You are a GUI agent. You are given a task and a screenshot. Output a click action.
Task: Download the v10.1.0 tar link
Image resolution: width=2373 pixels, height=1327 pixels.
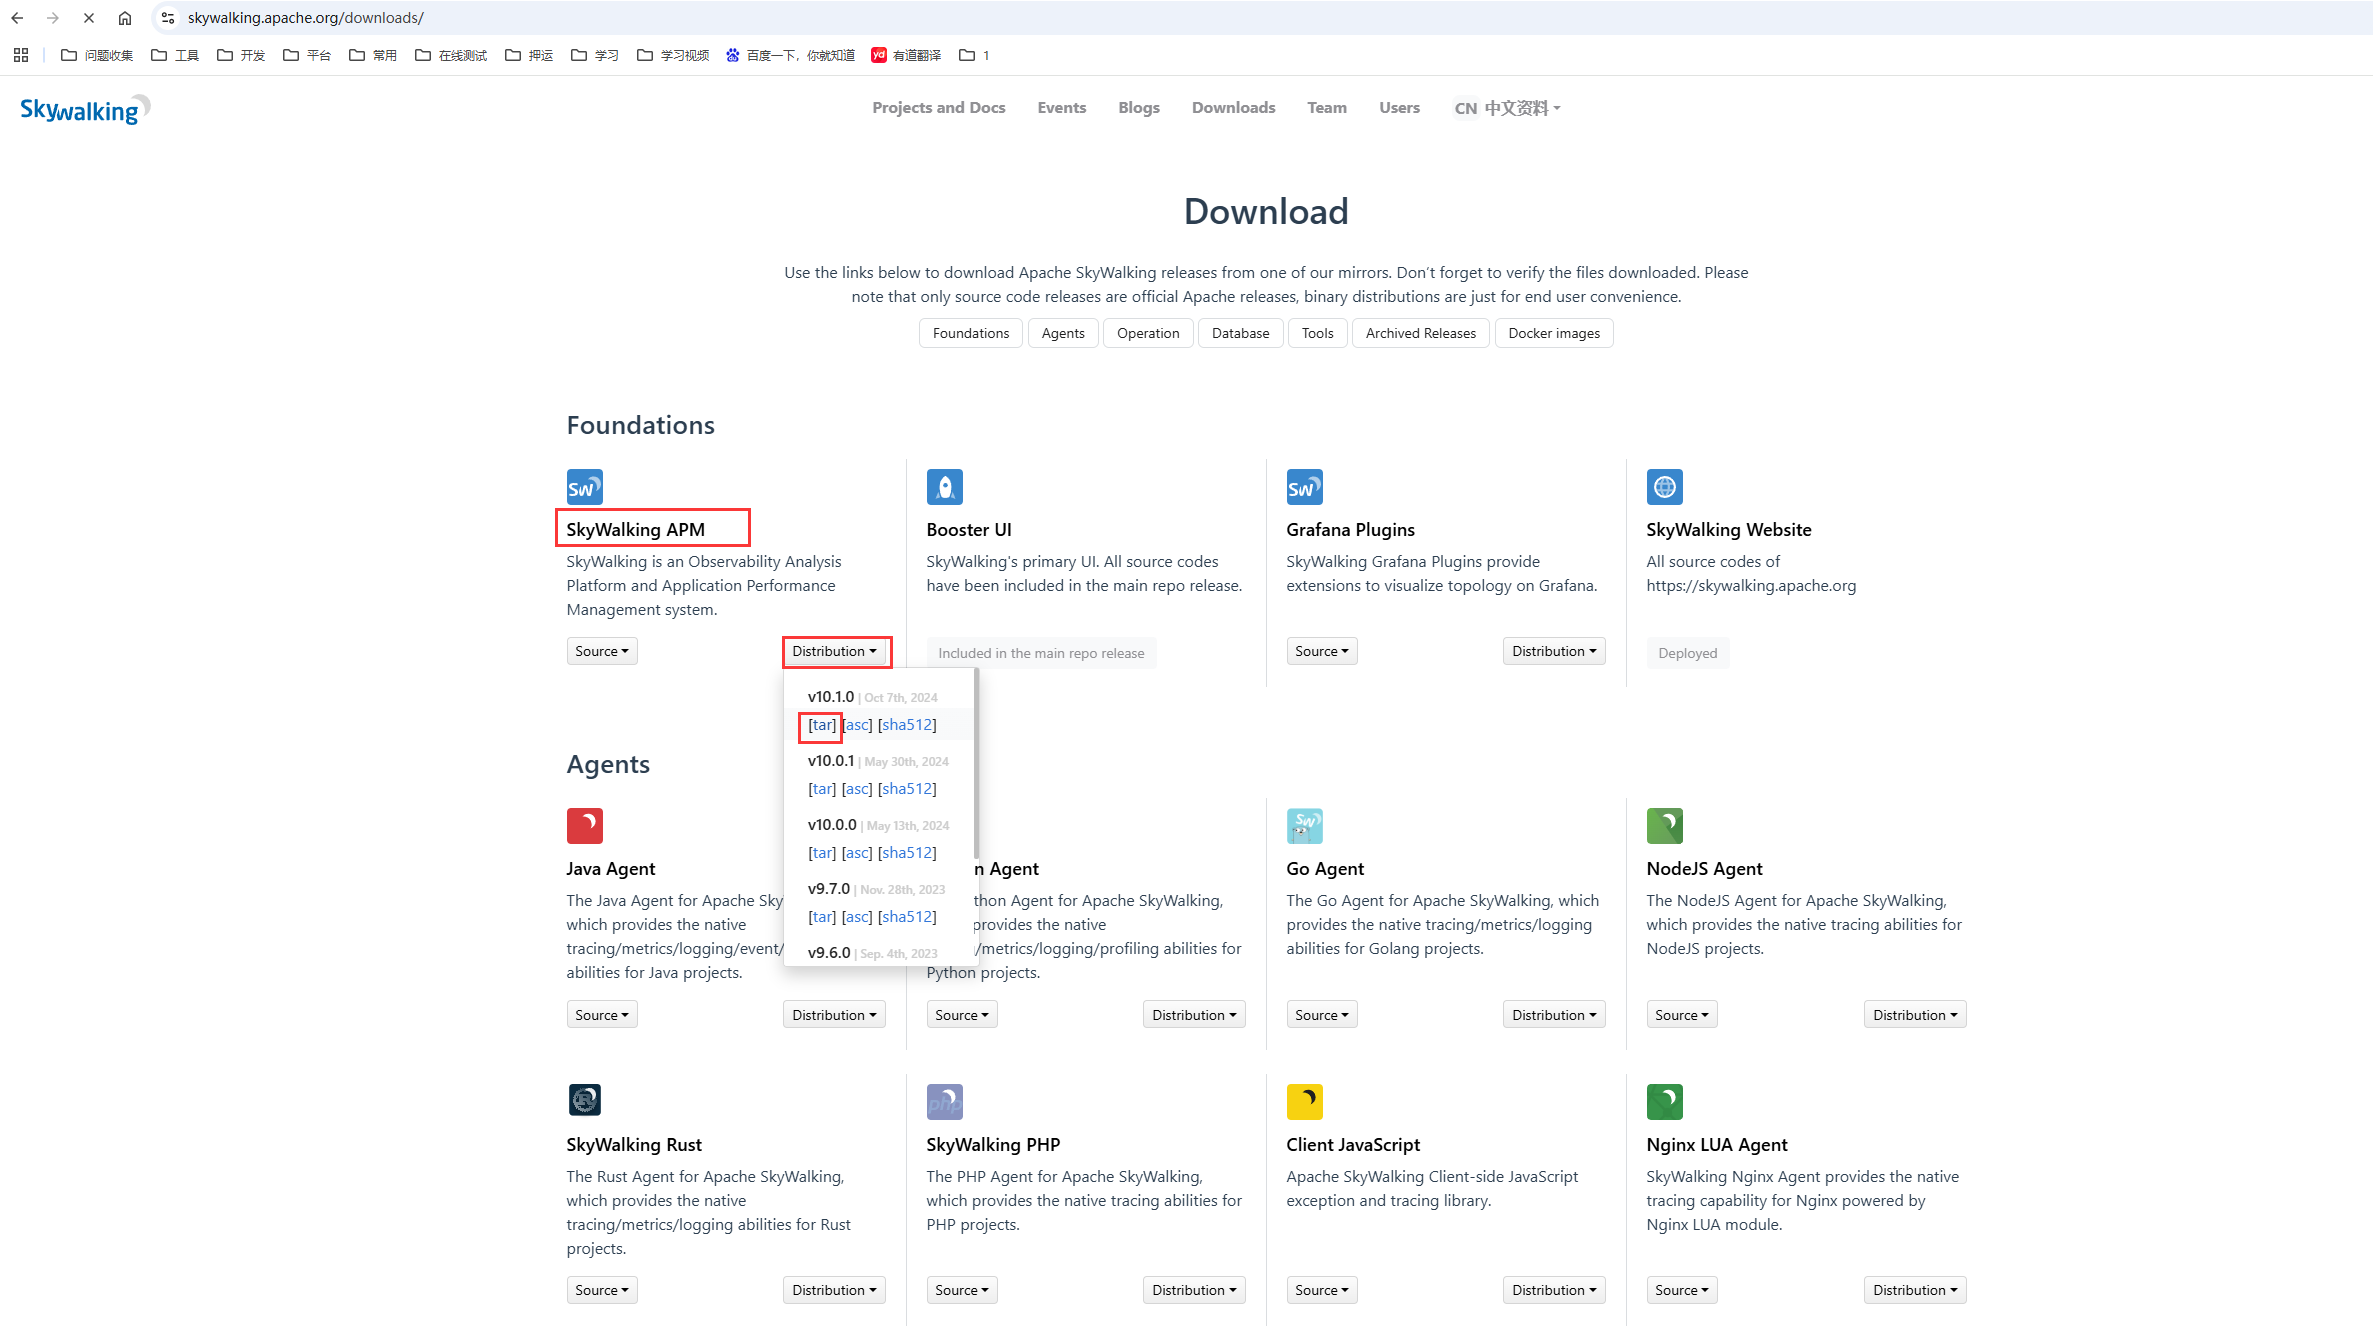(x=821, y=725)
